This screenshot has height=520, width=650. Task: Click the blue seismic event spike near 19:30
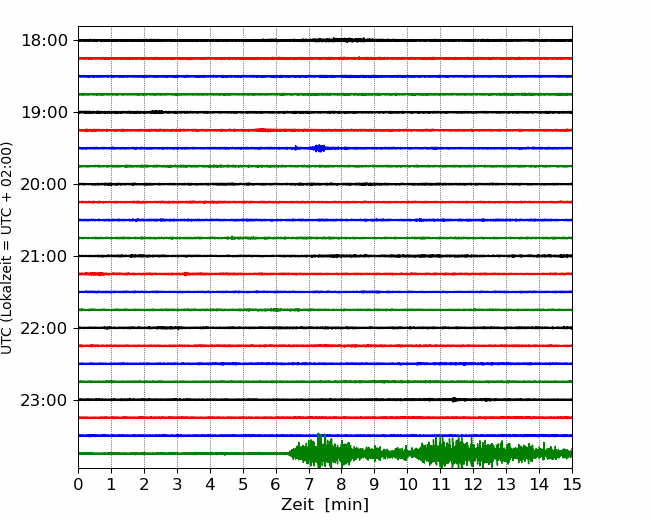click(319, 148)
